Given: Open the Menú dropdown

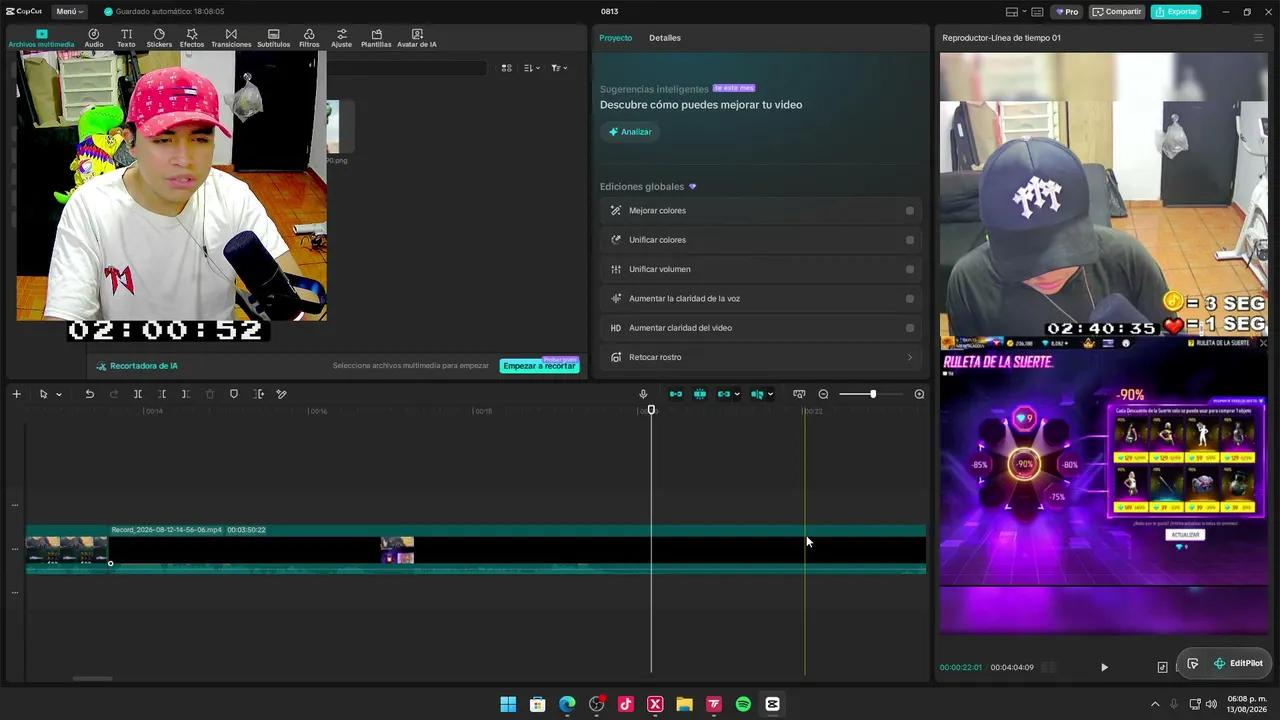Looking at the screenshot, I should (69, 12).
